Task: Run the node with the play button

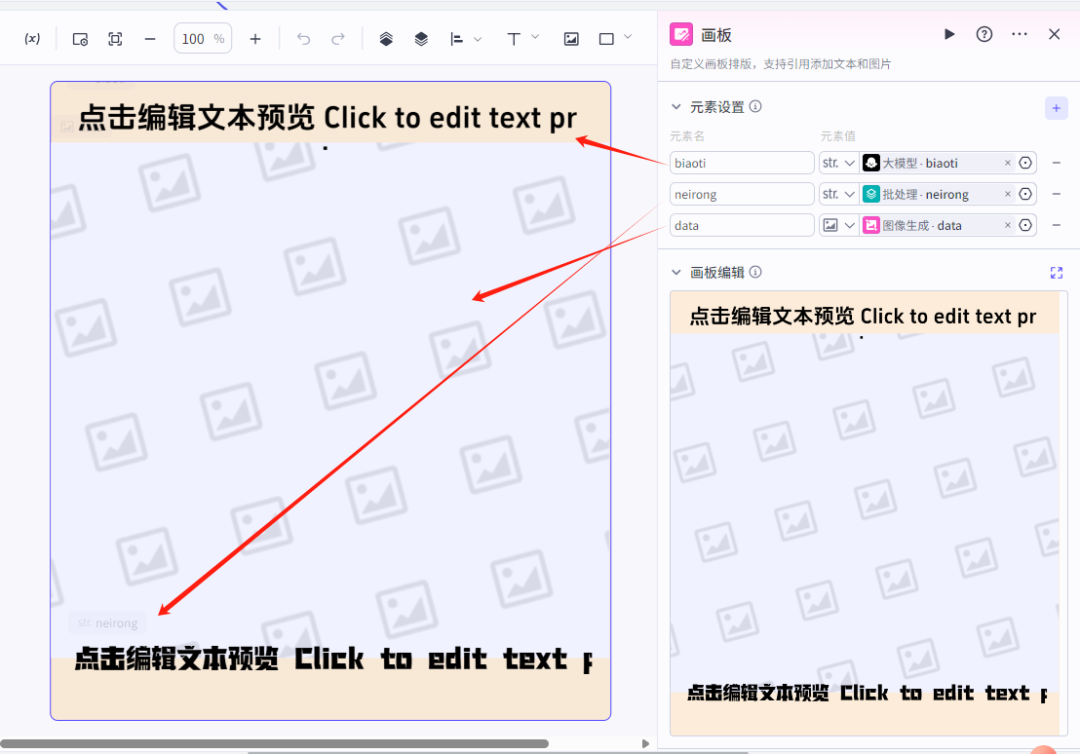Action: (949, 34)
